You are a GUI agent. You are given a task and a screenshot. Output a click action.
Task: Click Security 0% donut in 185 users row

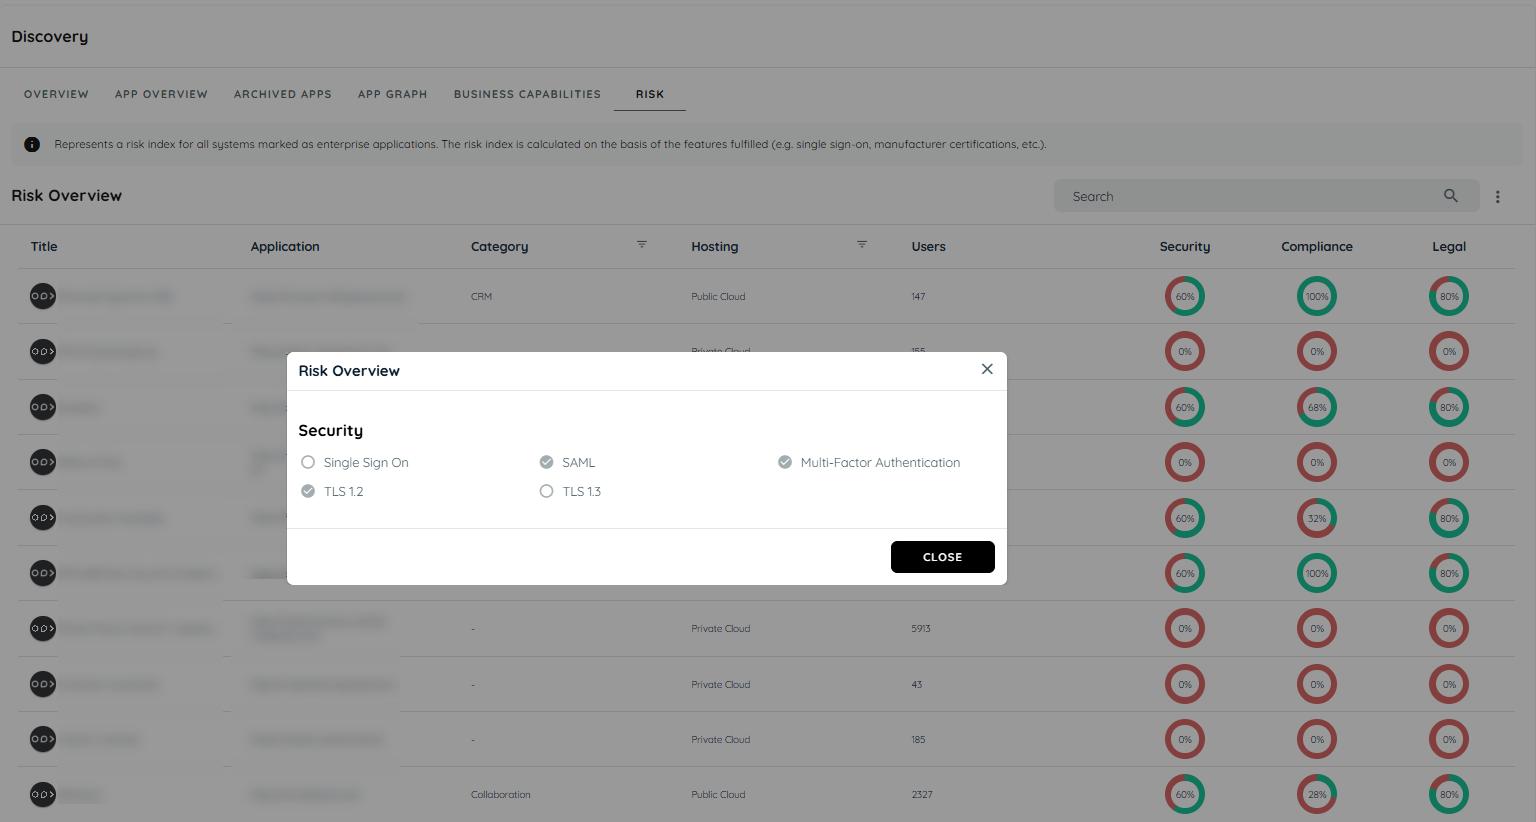[1185, 739]
